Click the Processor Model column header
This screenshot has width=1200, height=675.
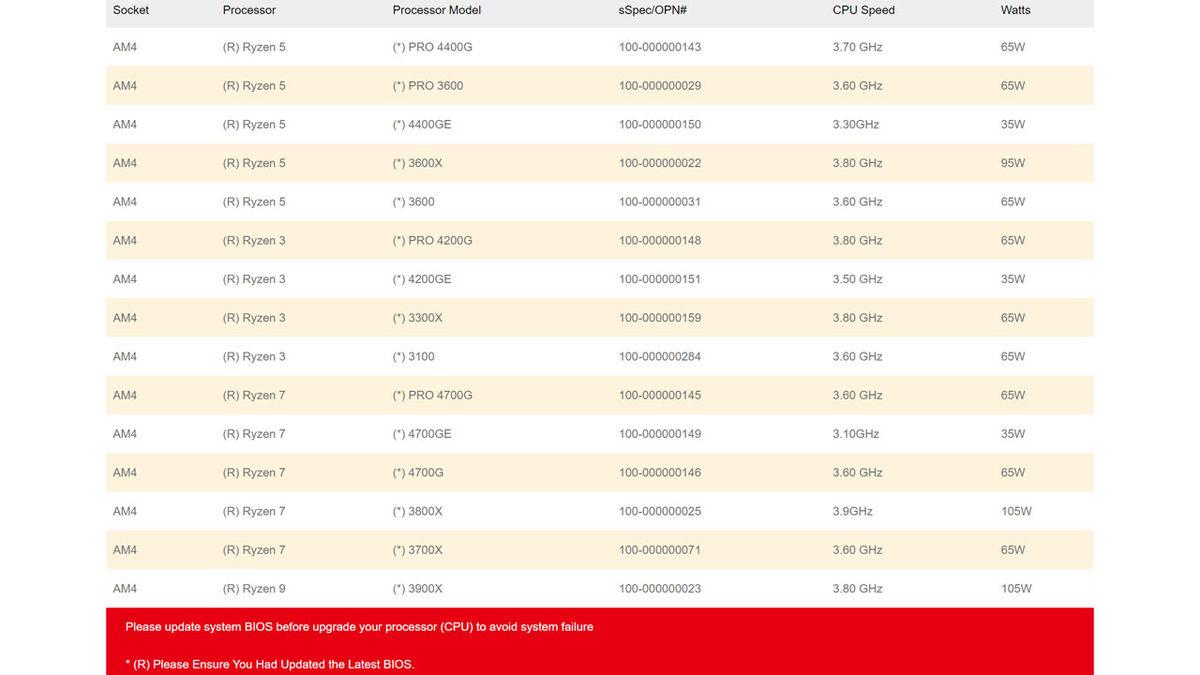(436, 10)
